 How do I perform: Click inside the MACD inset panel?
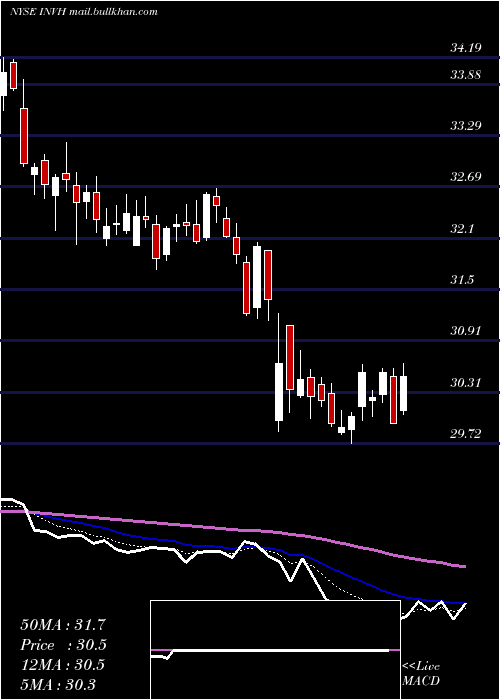(275, 650)
